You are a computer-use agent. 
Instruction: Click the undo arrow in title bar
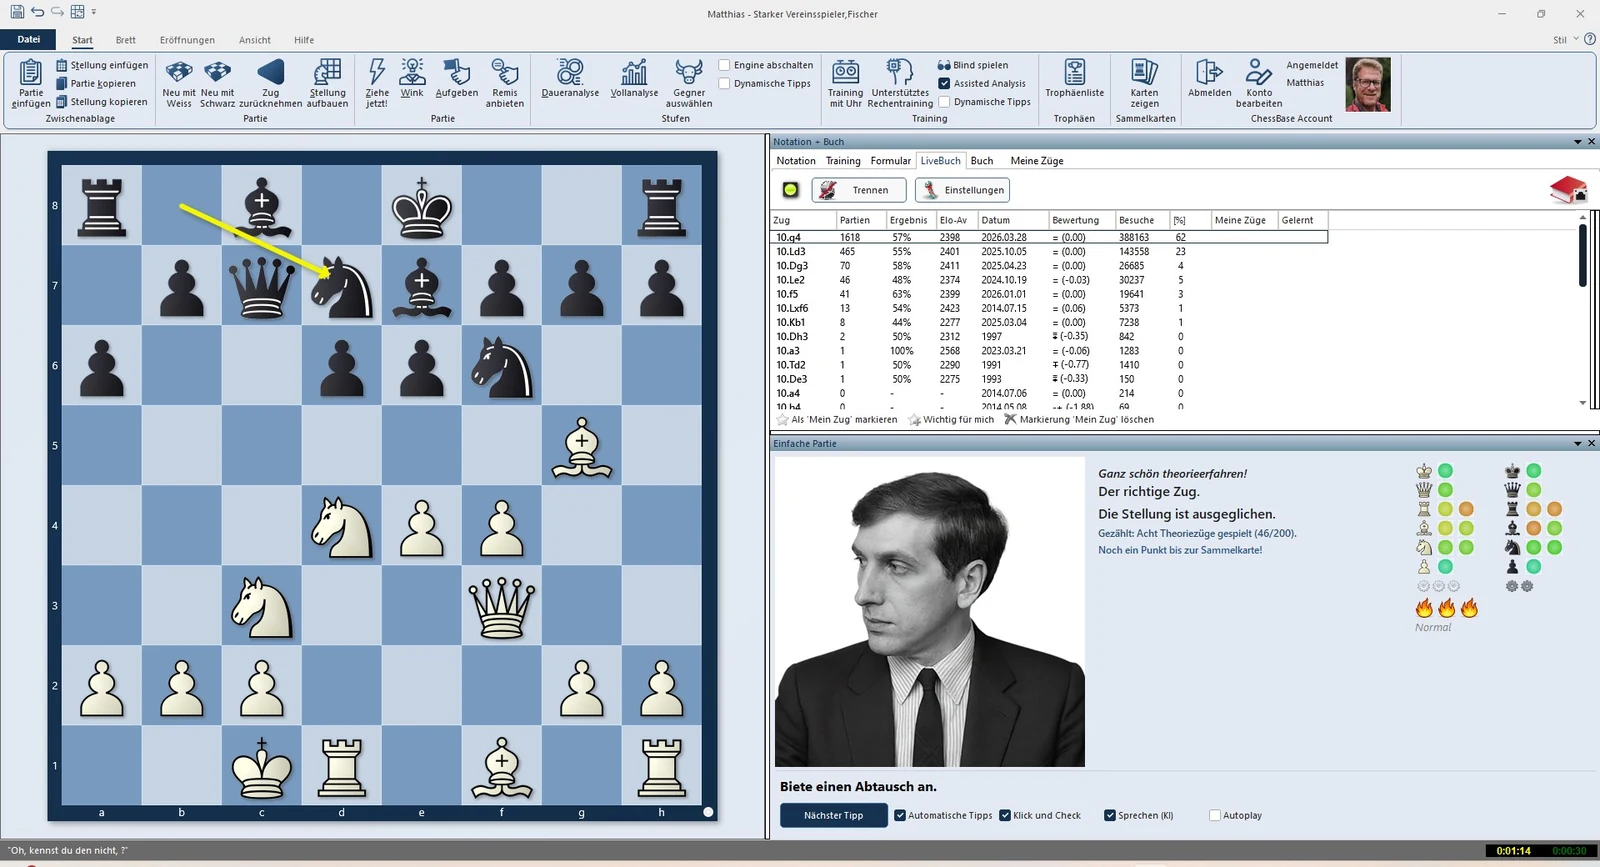pos(37,12)
